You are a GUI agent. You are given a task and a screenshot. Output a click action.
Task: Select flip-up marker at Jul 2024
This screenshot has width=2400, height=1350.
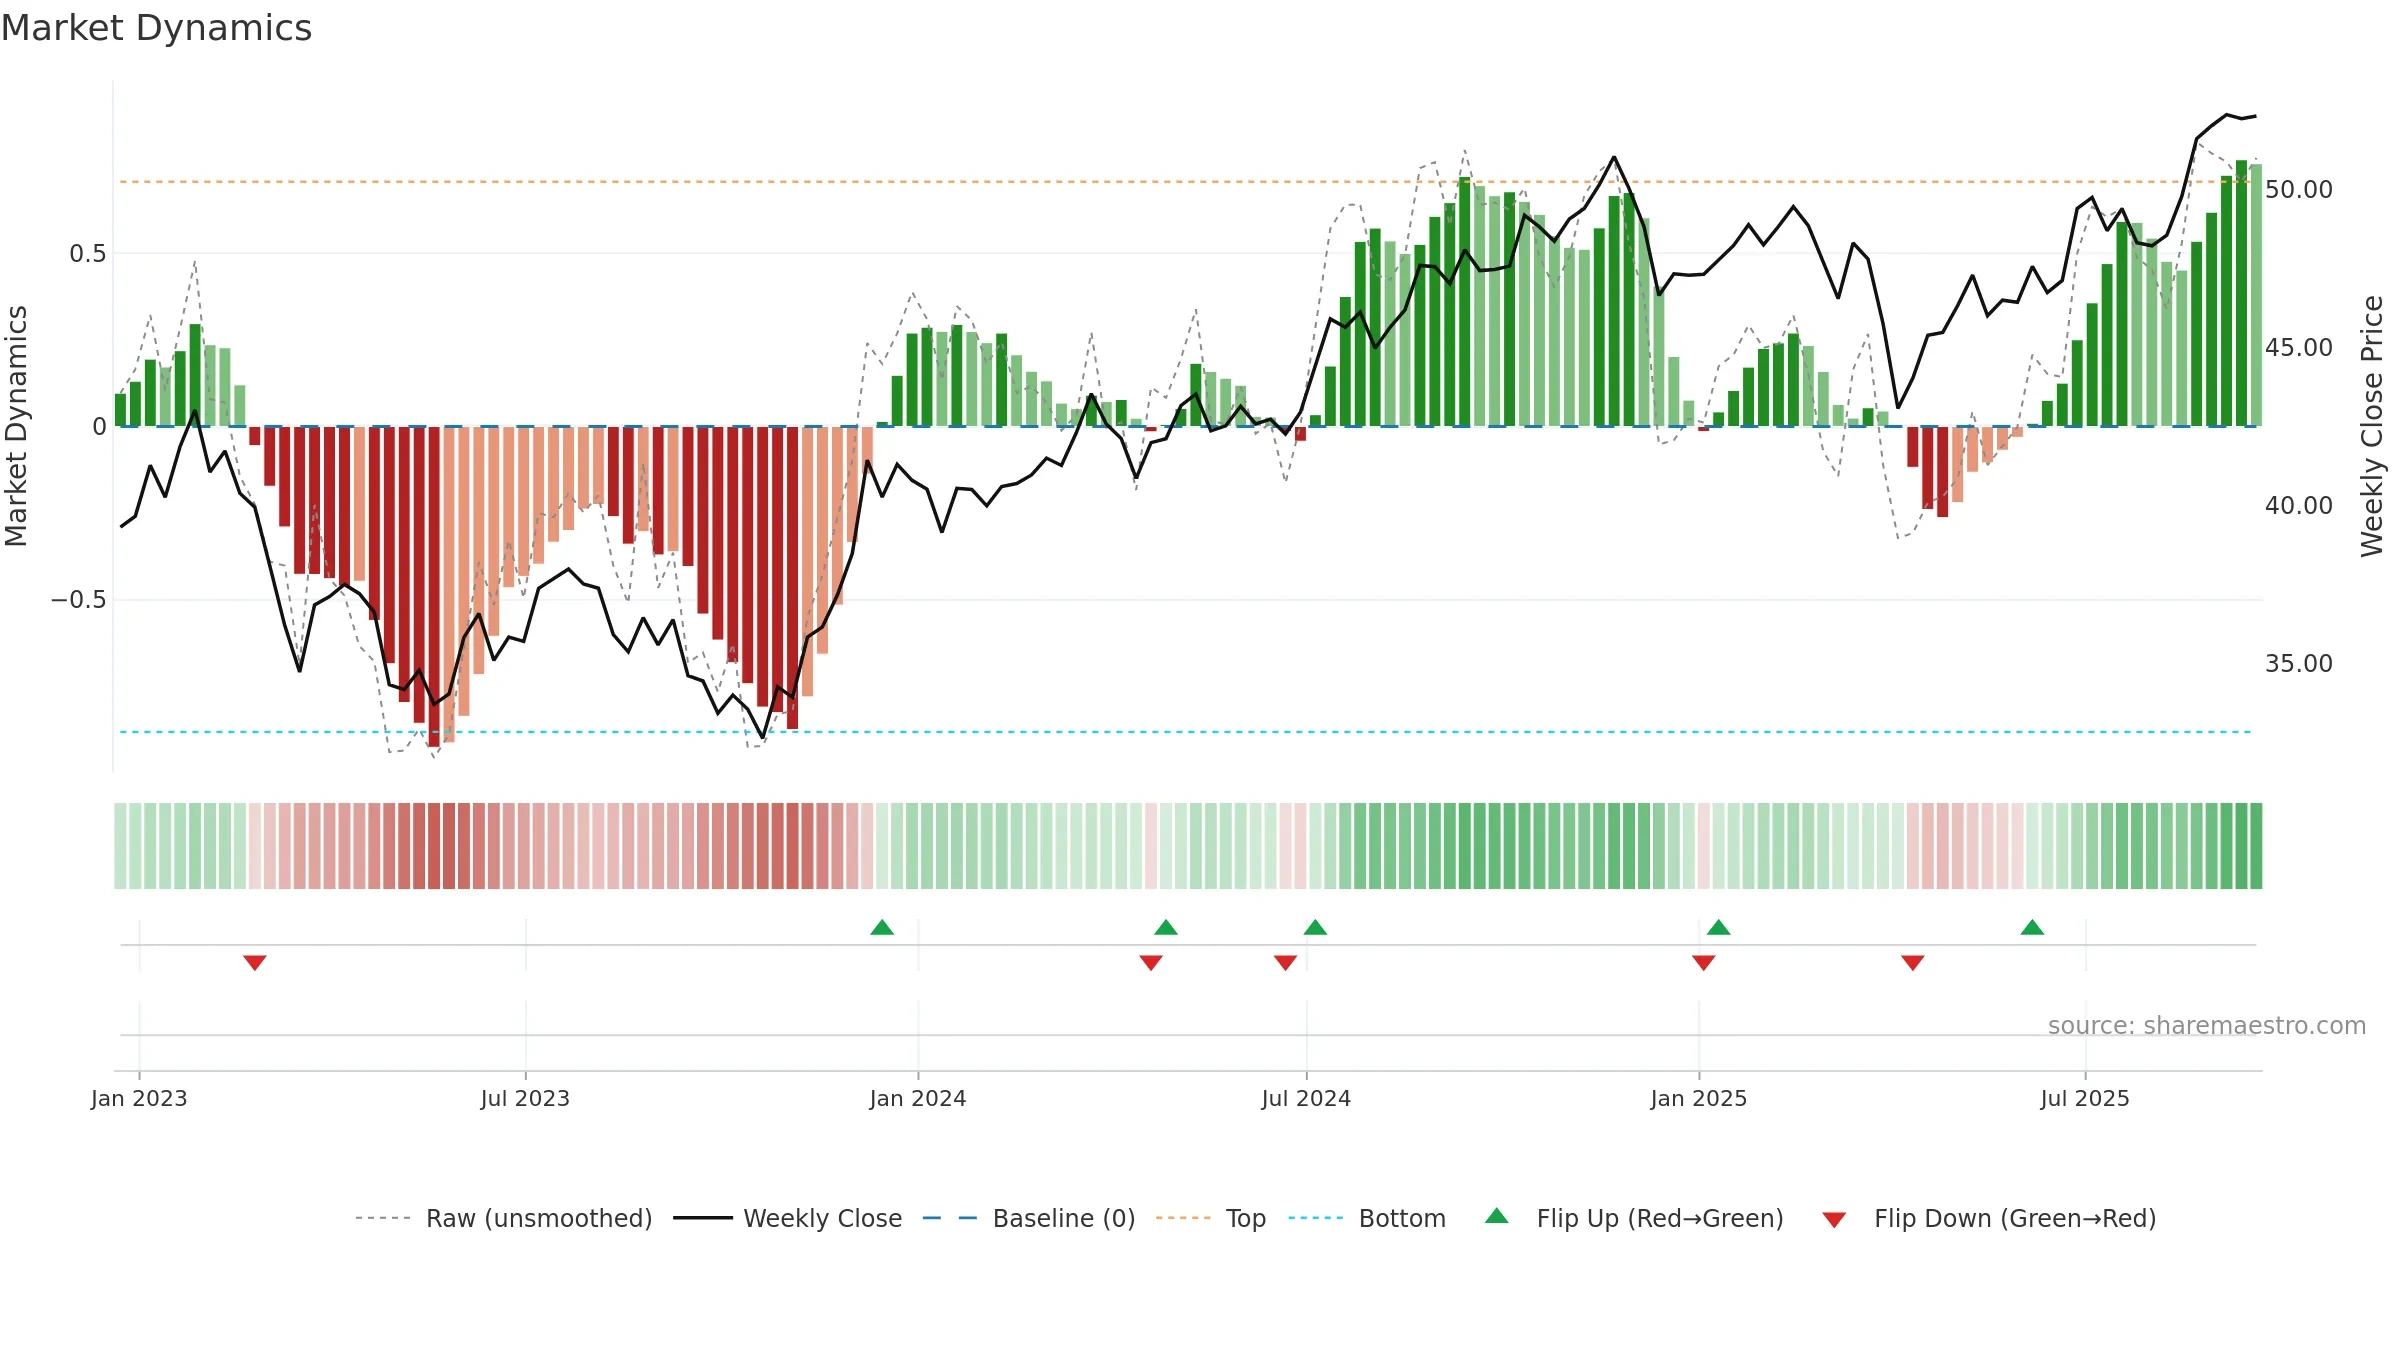[1315, 927]
